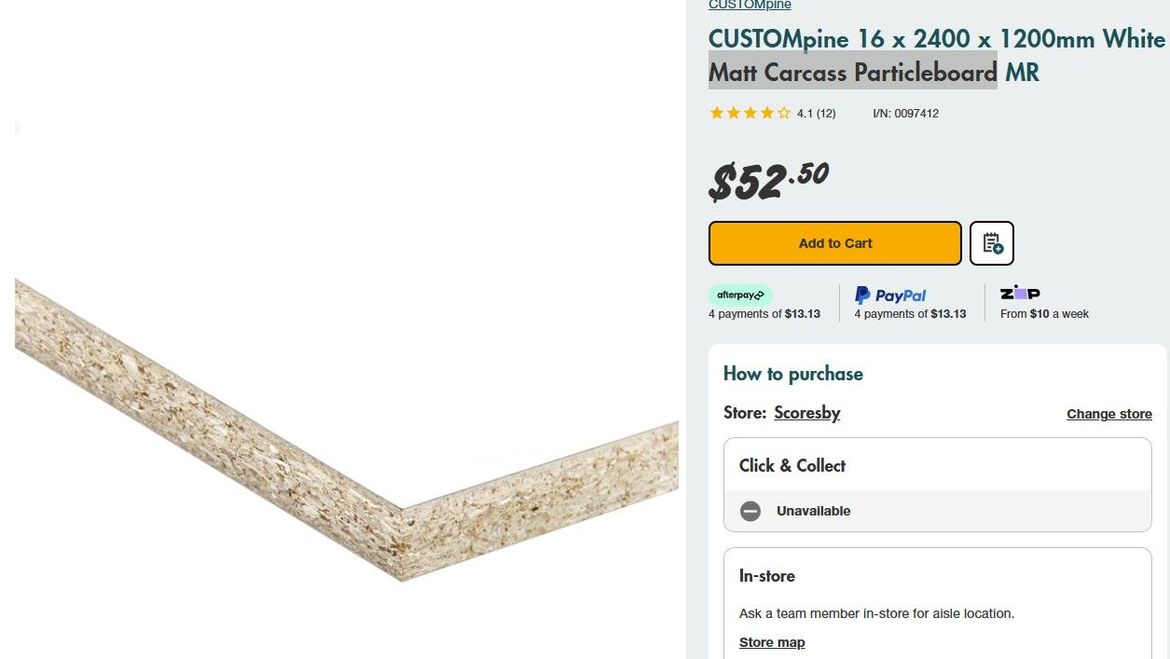
Task: View the 12 customer reviews
Action: pyautogui.click(x=815, y=113)
